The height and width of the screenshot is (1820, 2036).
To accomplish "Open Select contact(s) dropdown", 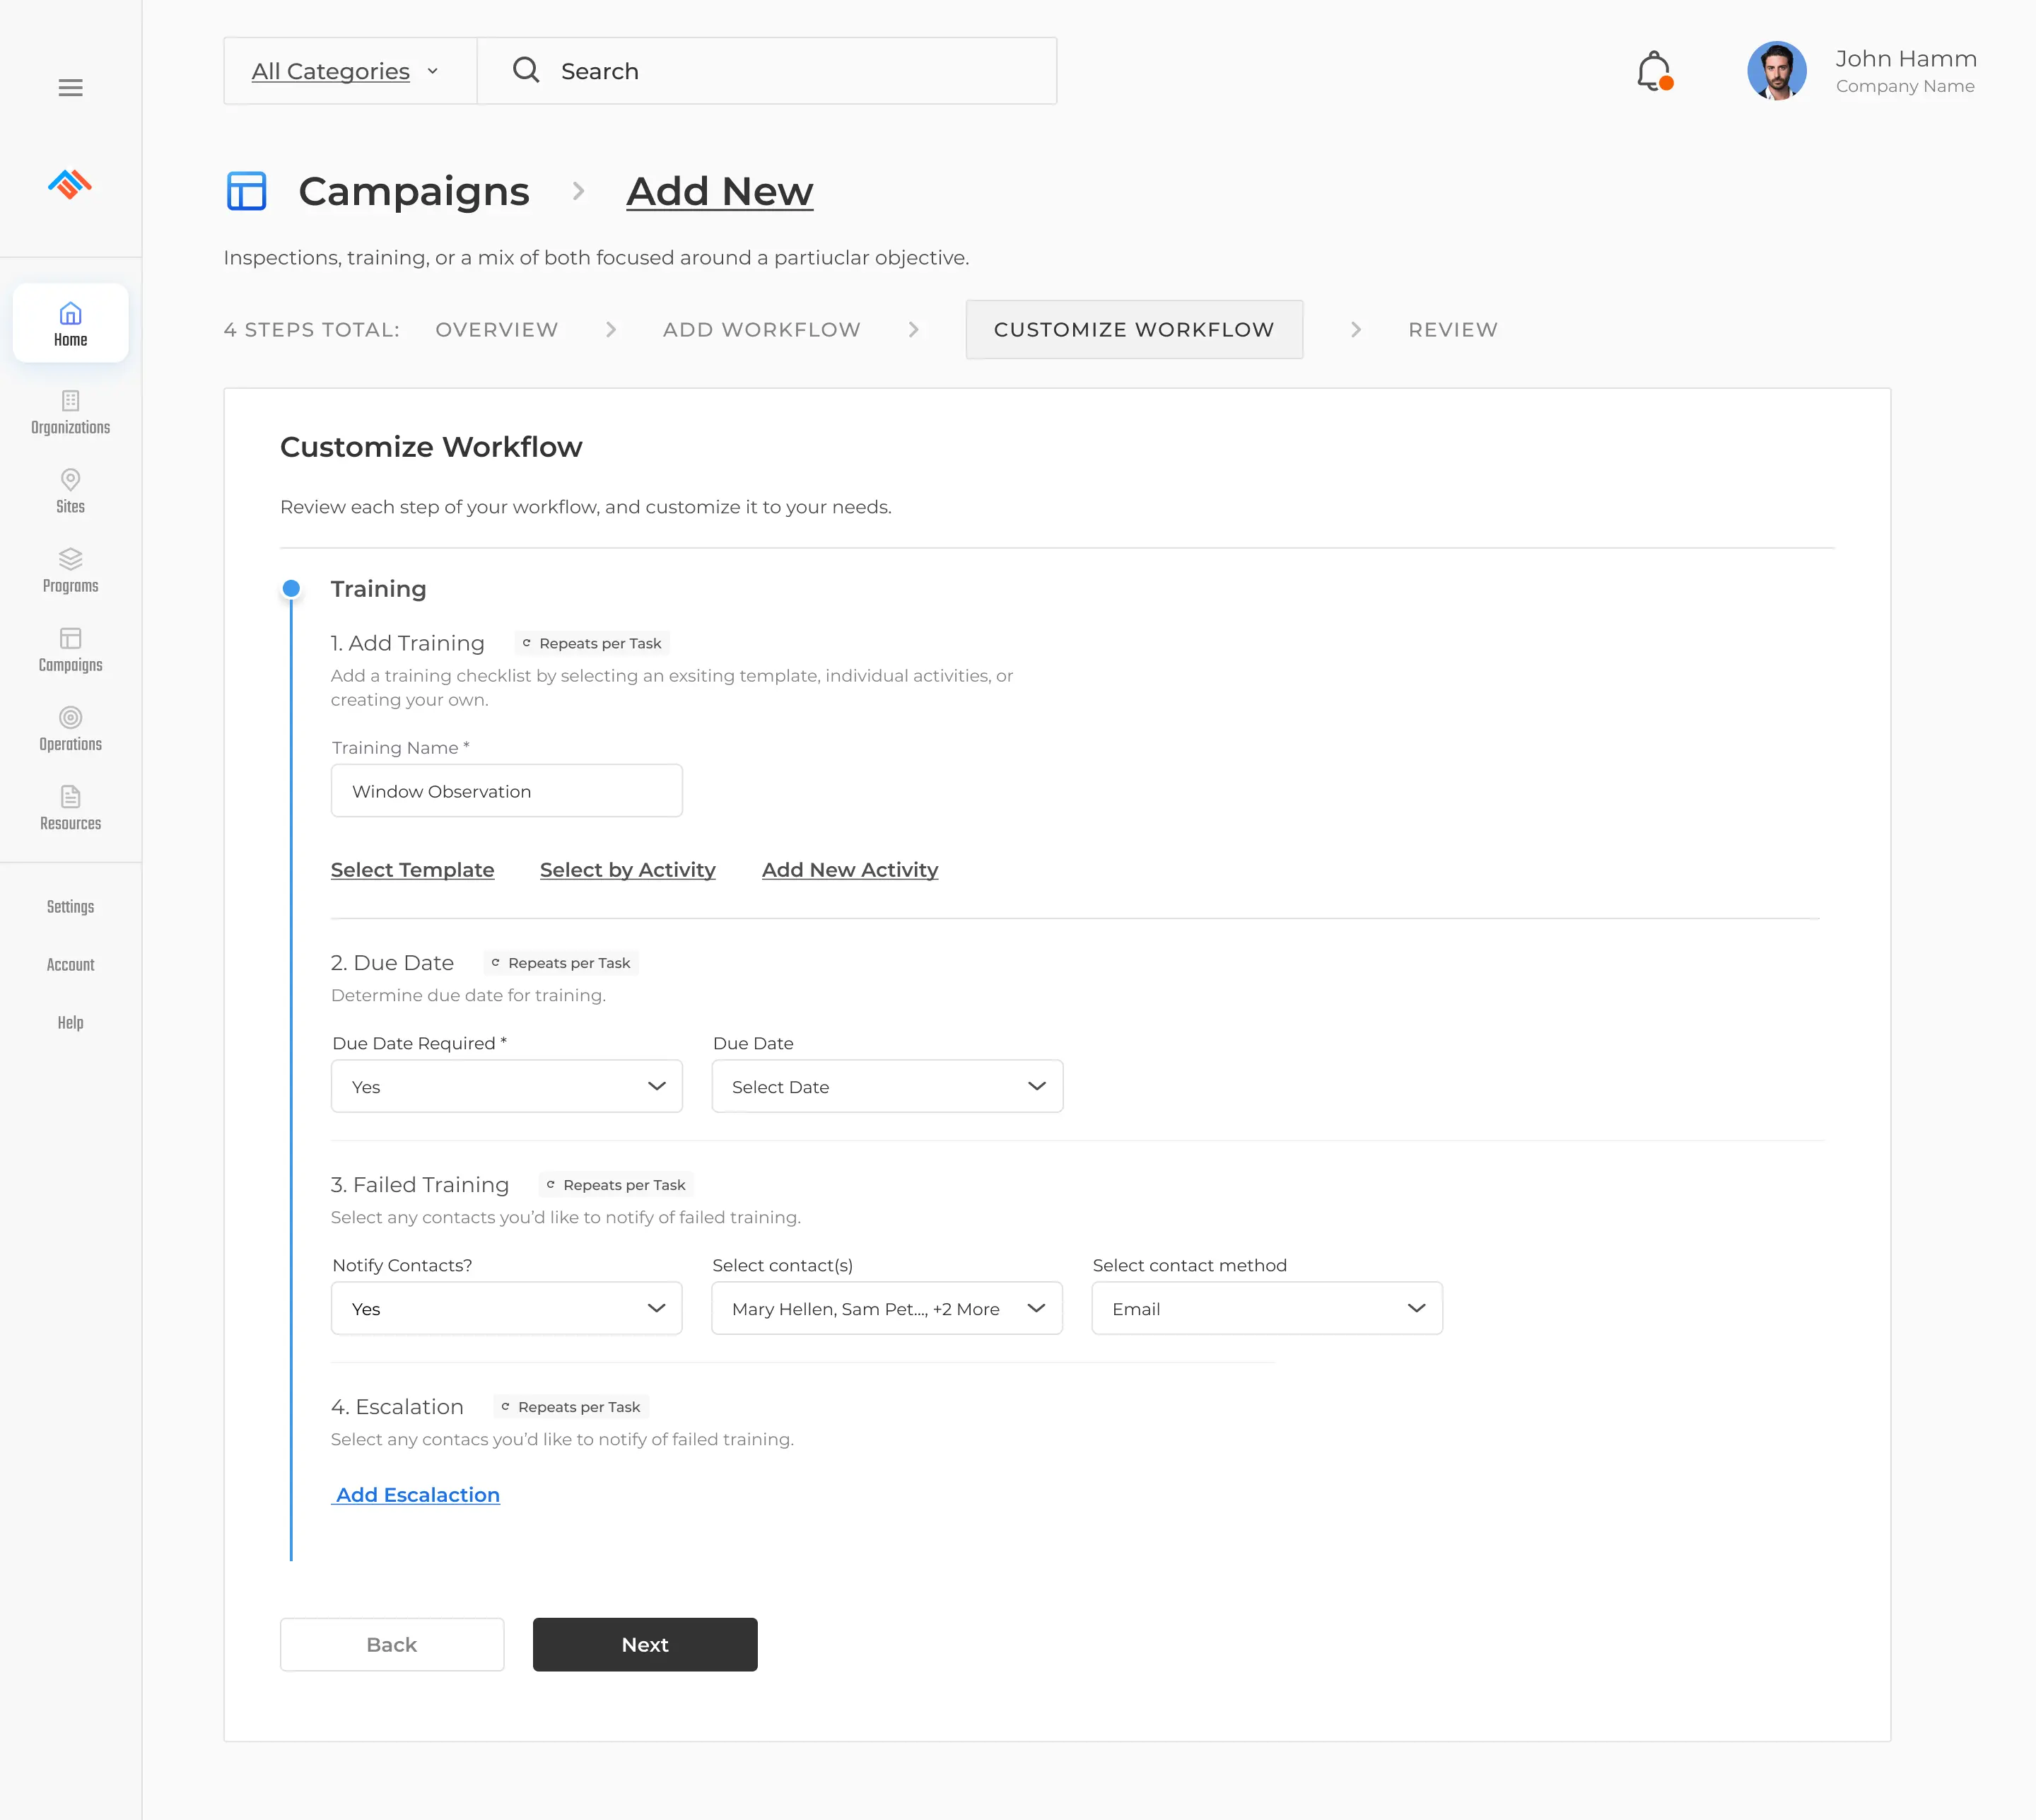I will 887,1309.
